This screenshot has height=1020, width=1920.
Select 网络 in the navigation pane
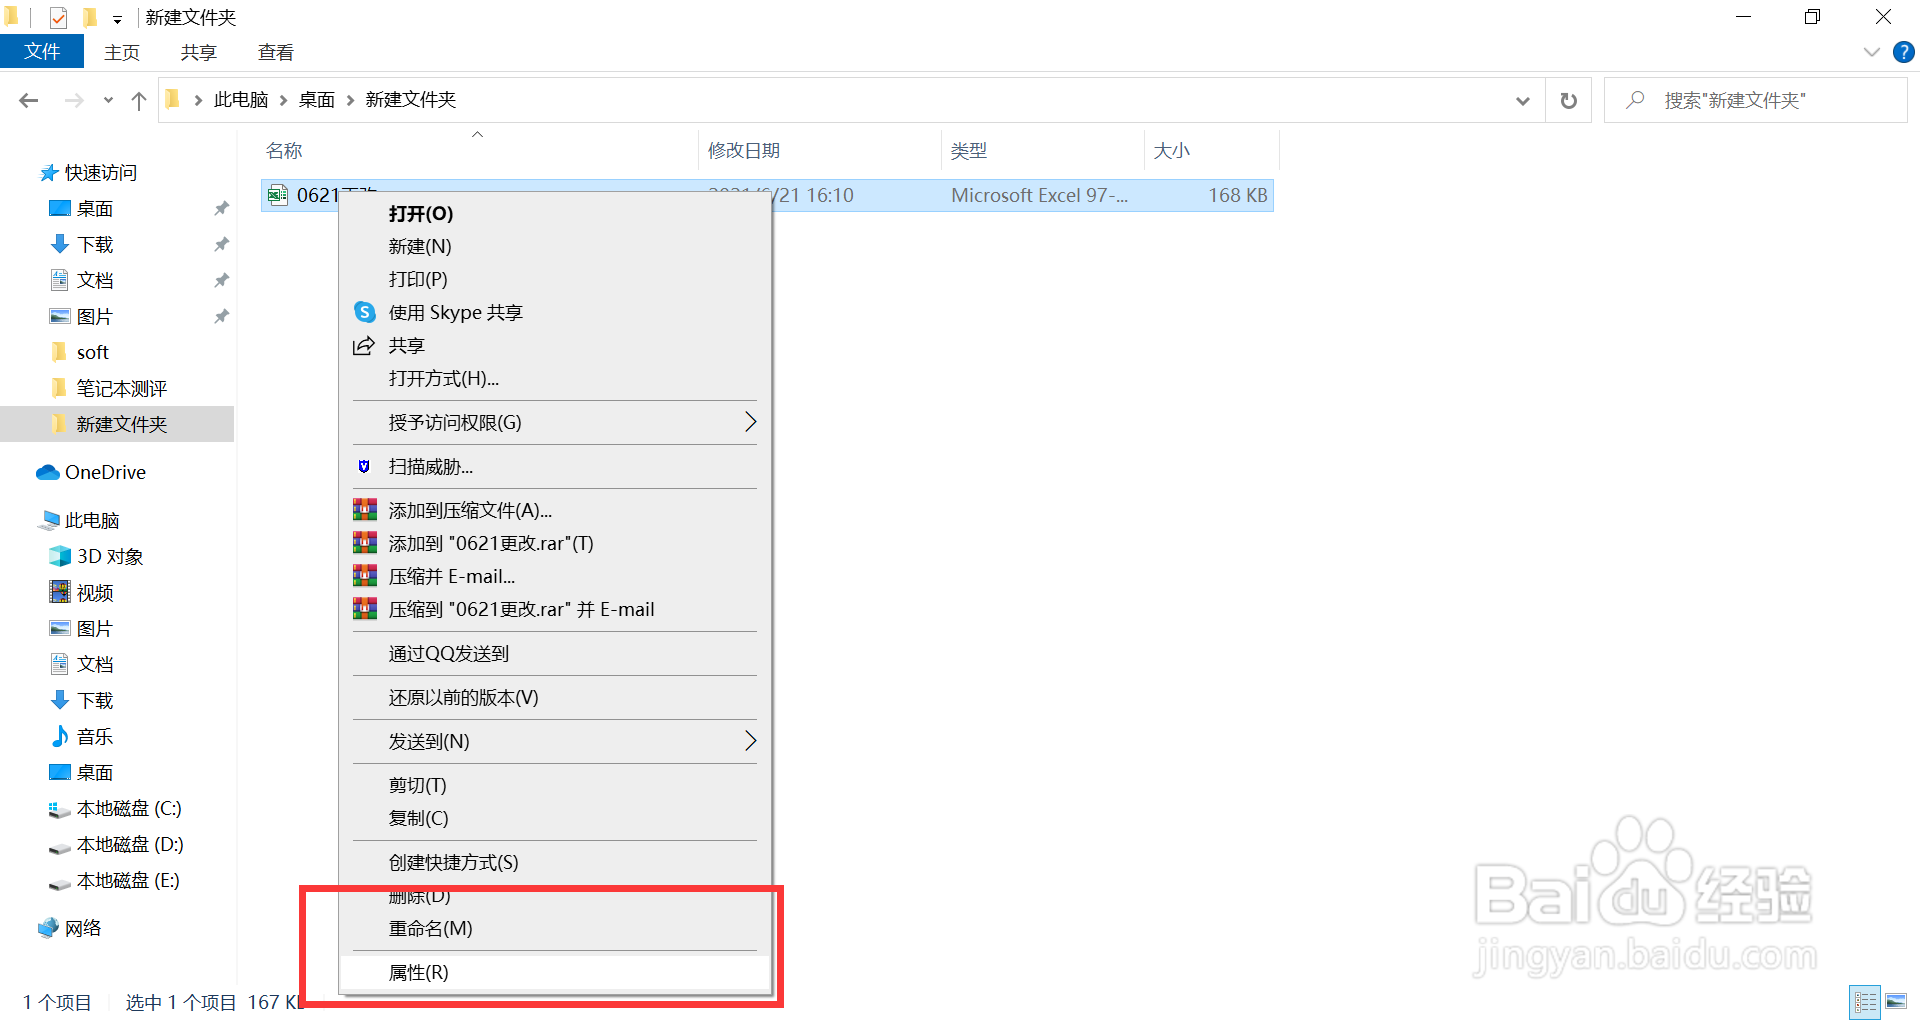(83, 928)
